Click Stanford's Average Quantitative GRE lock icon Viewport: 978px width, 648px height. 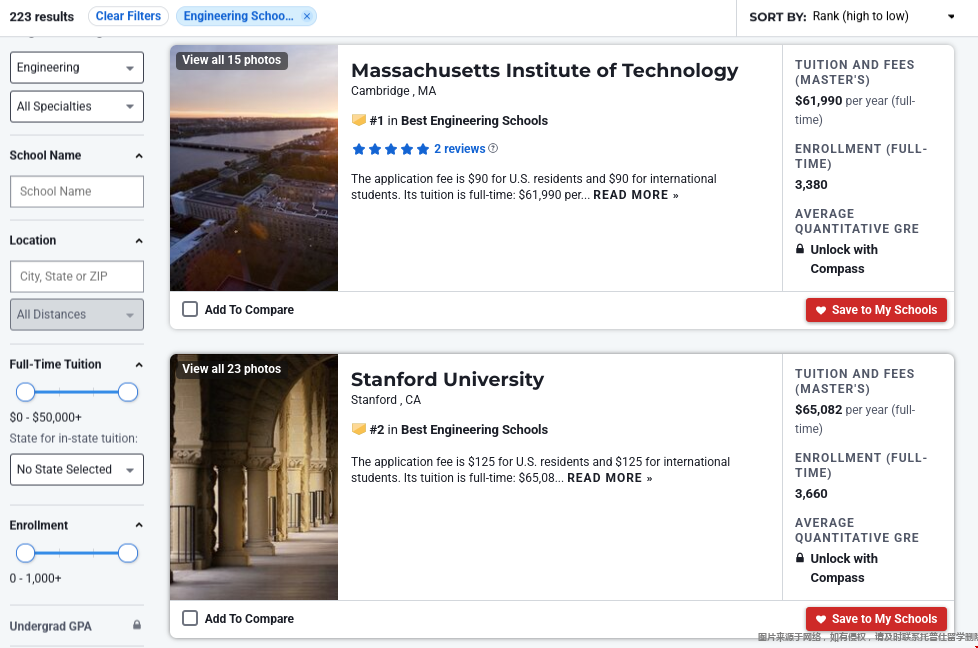800,558
